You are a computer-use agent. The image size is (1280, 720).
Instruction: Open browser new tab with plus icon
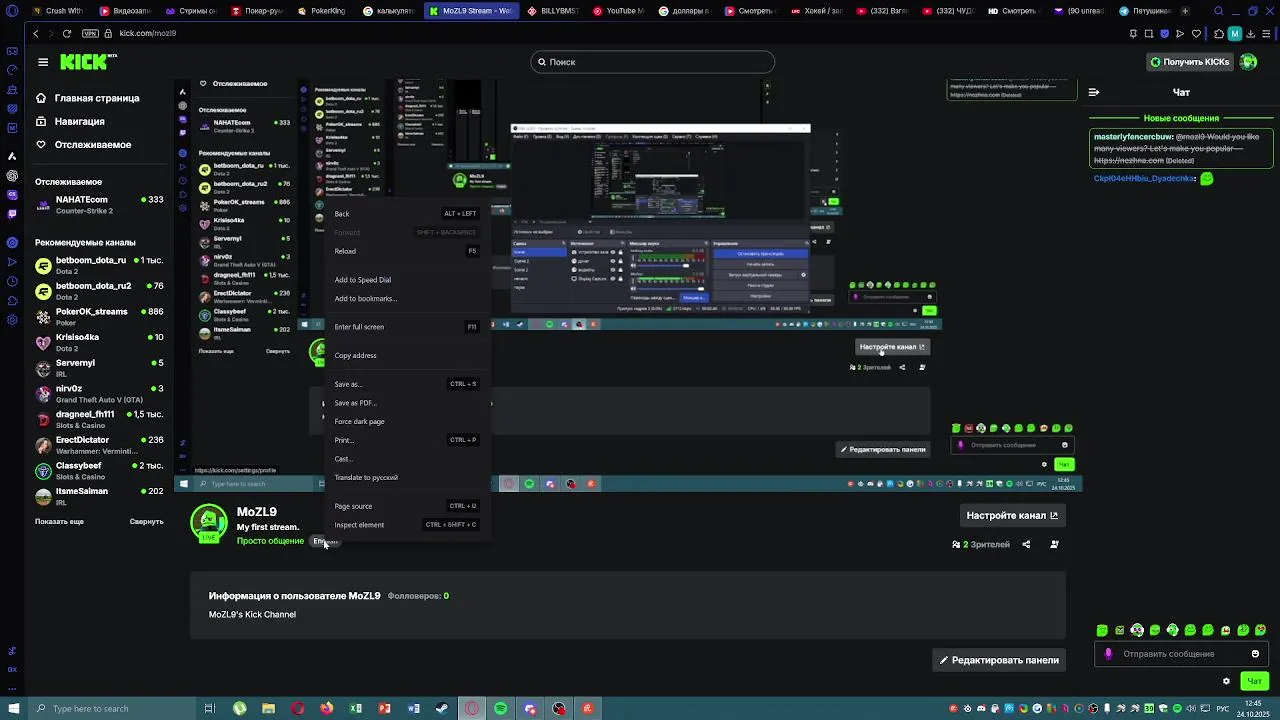[x=1185, y=11]
